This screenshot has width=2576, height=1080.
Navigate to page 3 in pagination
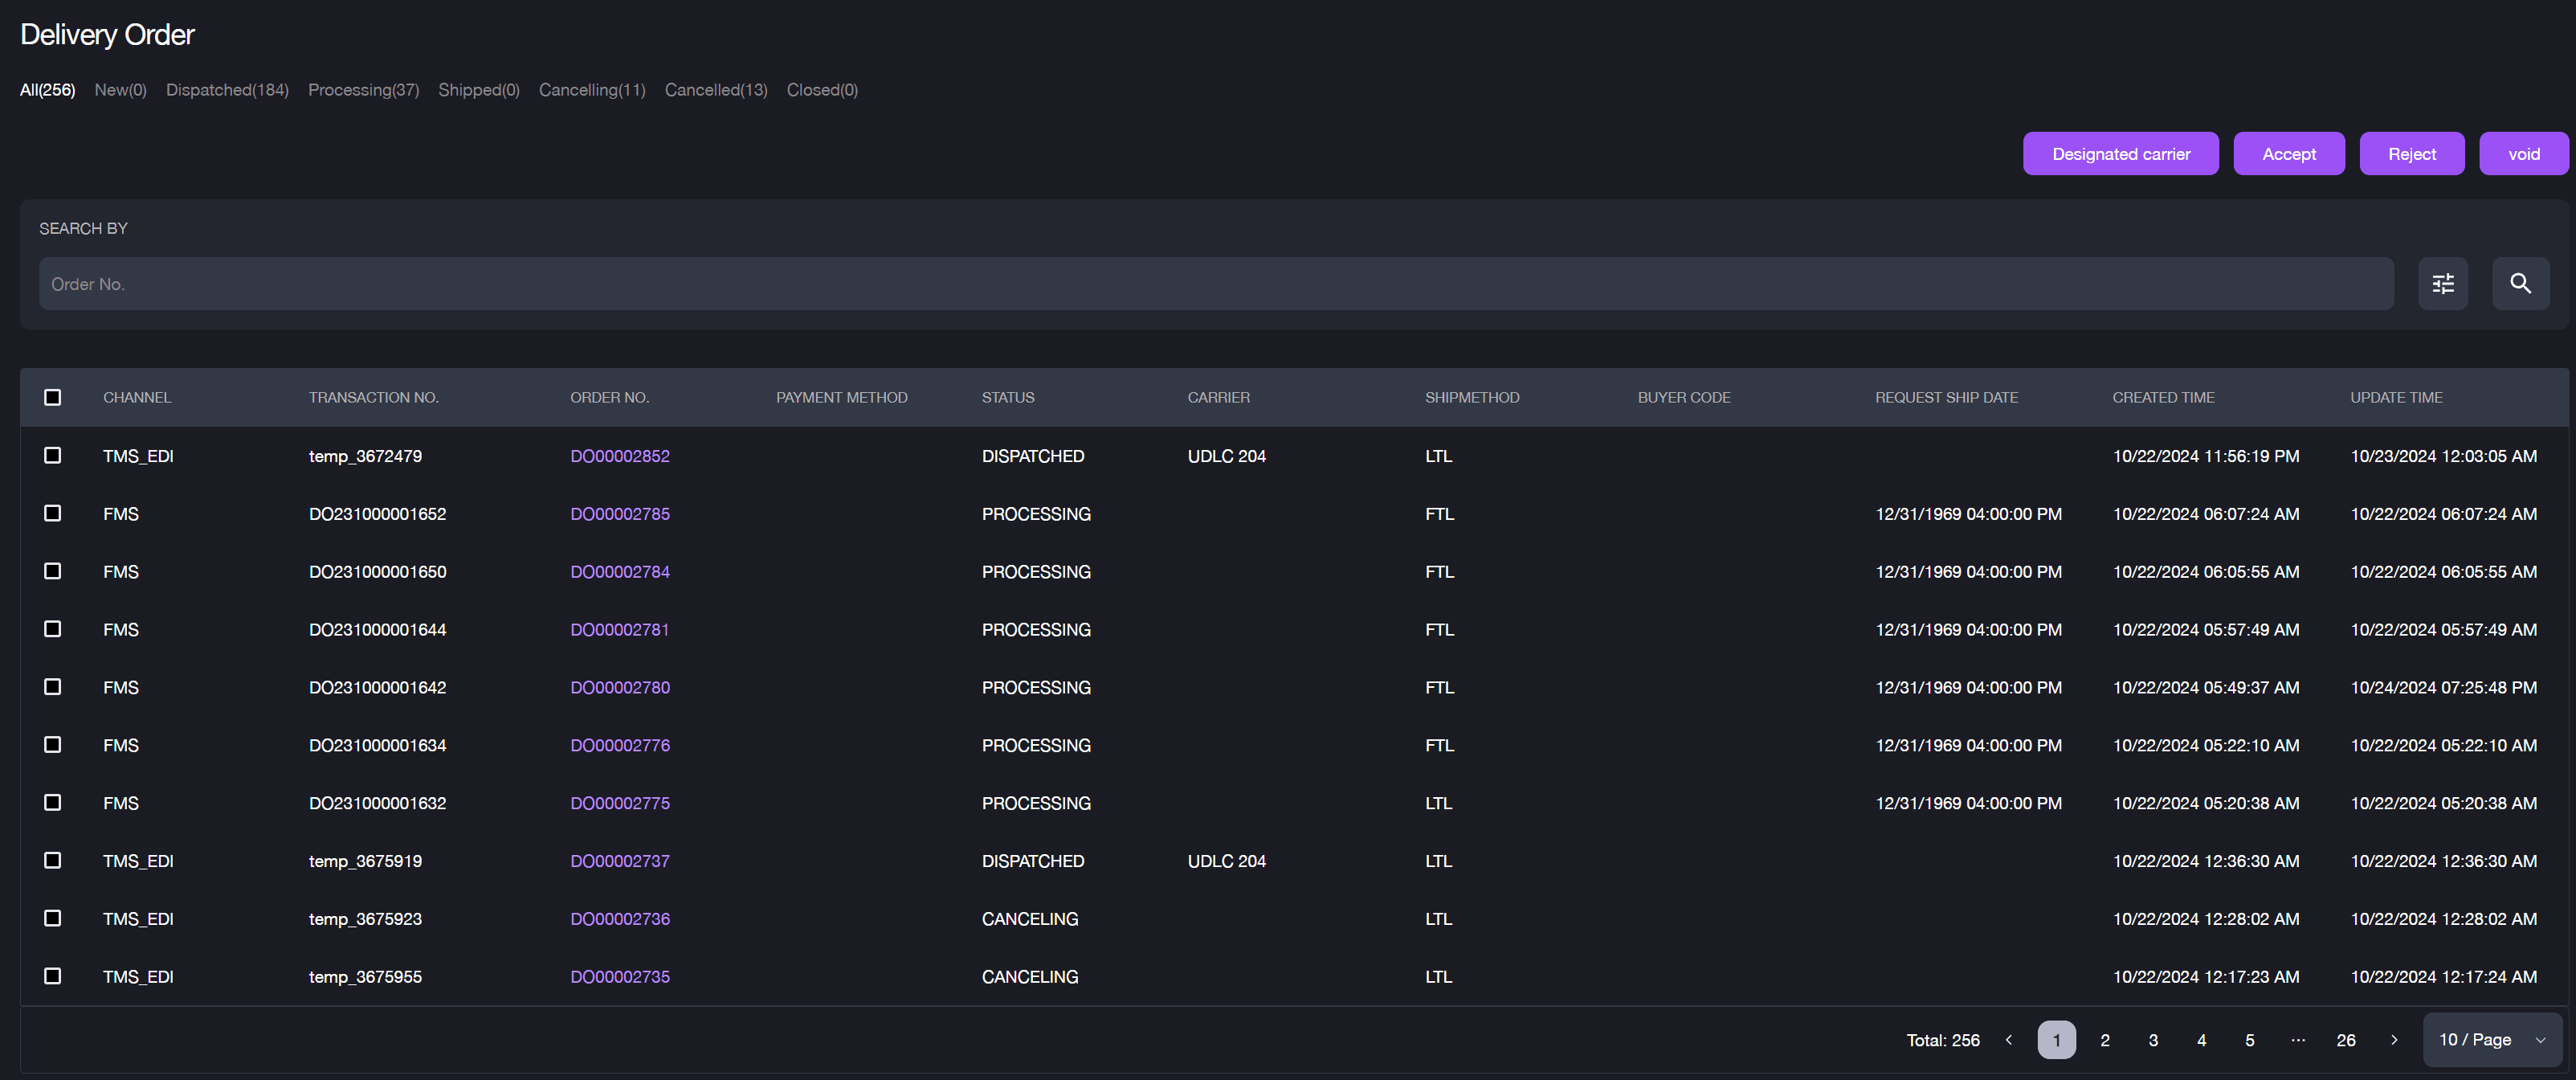[2152, 1039]
